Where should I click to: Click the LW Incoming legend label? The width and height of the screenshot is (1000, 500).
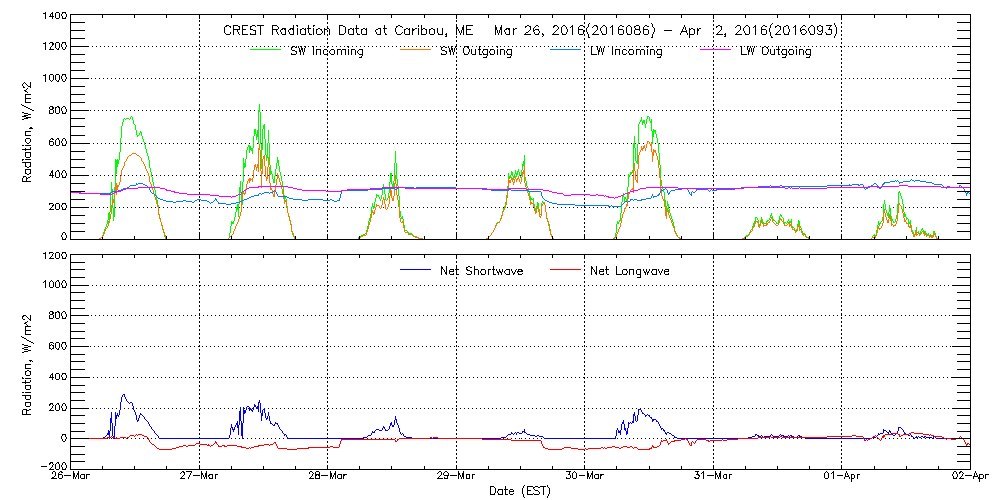[x=625, y=51]
